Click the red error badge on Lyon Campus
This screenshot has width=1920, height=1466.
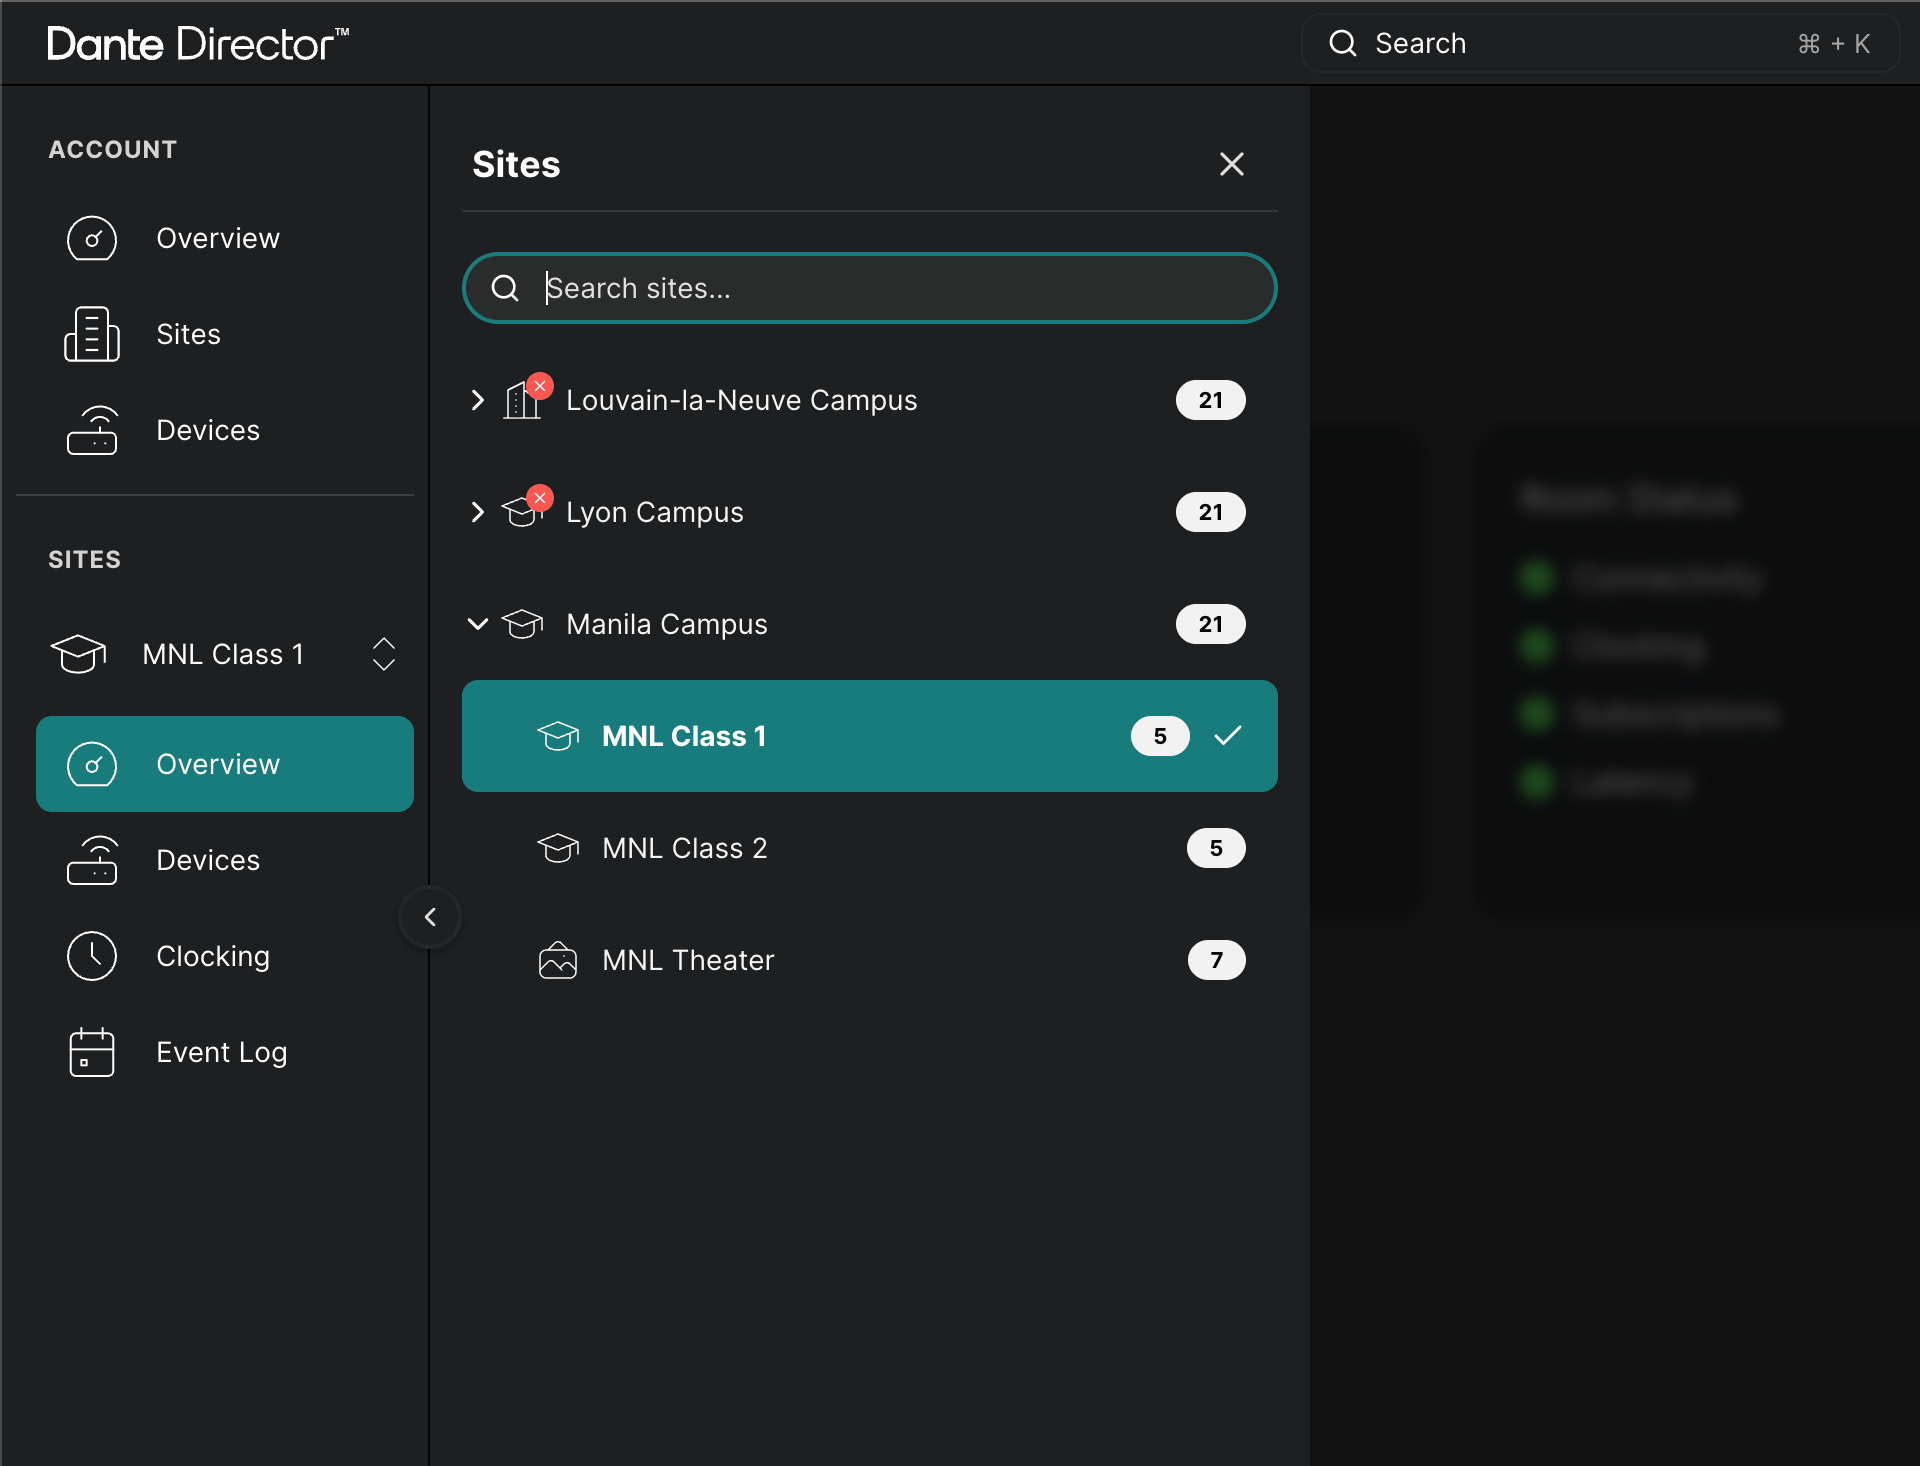(540, 497)
